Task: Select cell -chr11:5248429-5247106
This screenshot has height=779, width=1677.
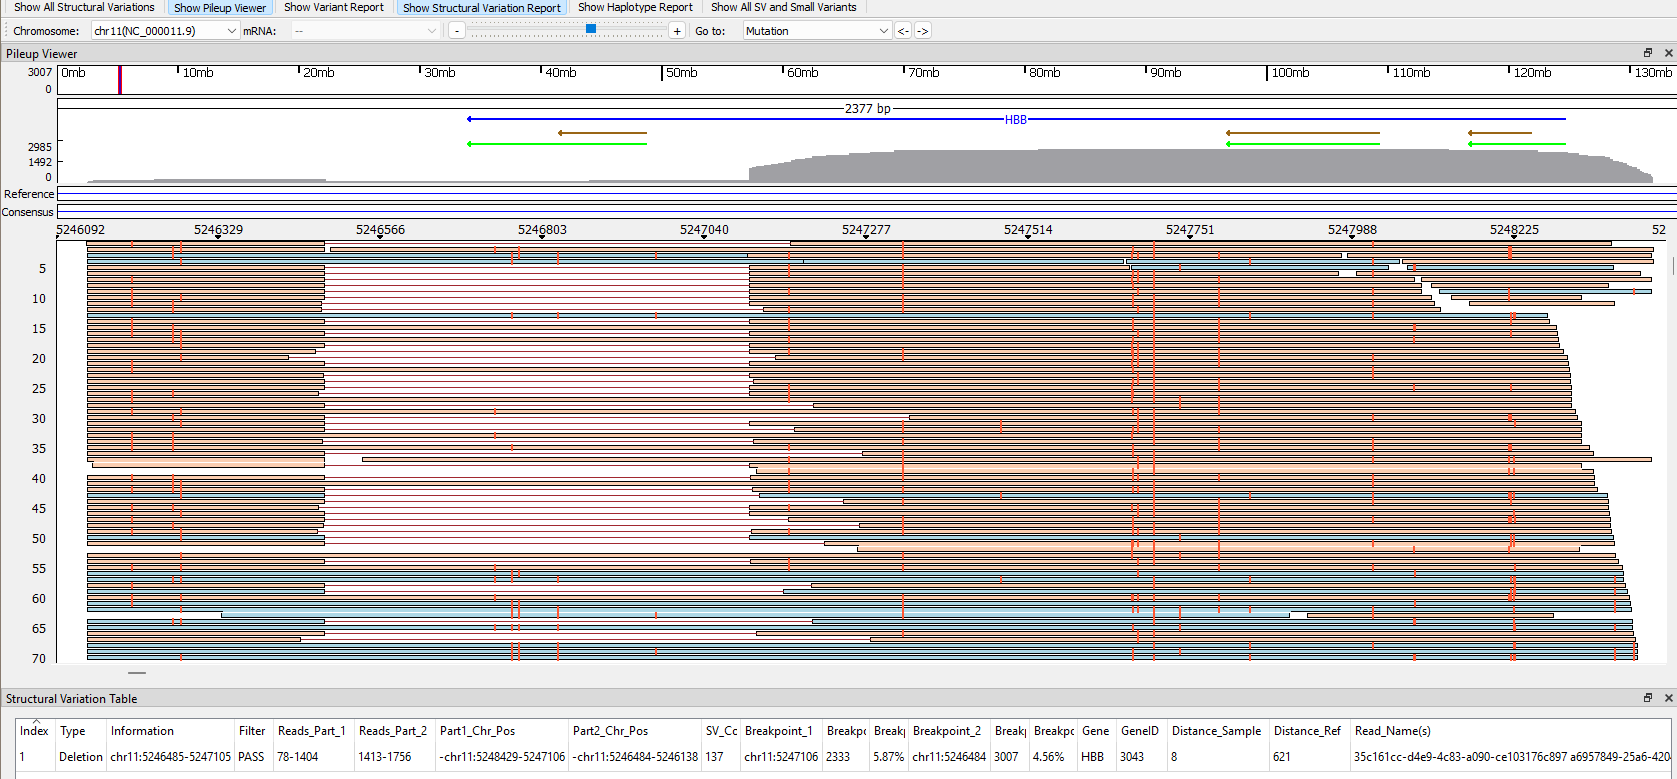Action: pyautogui.click(x=502, y=757)
